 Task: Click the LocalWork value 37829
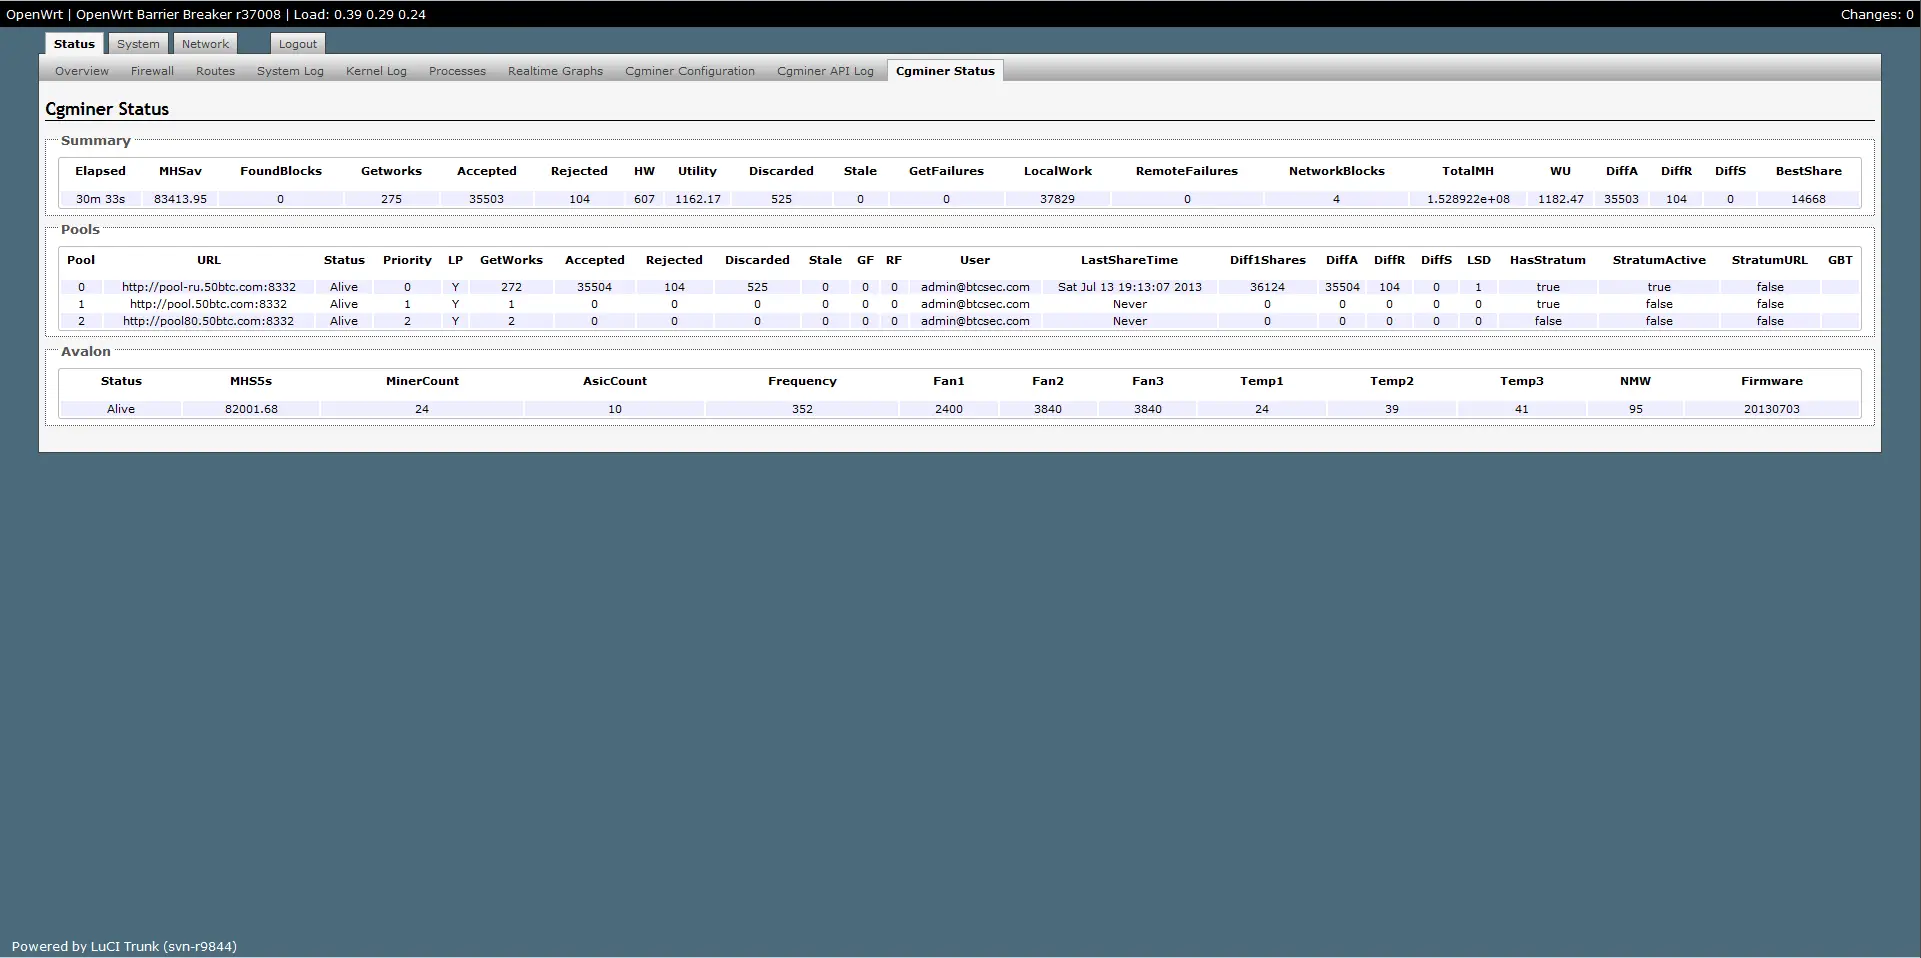coord(1057,199)
